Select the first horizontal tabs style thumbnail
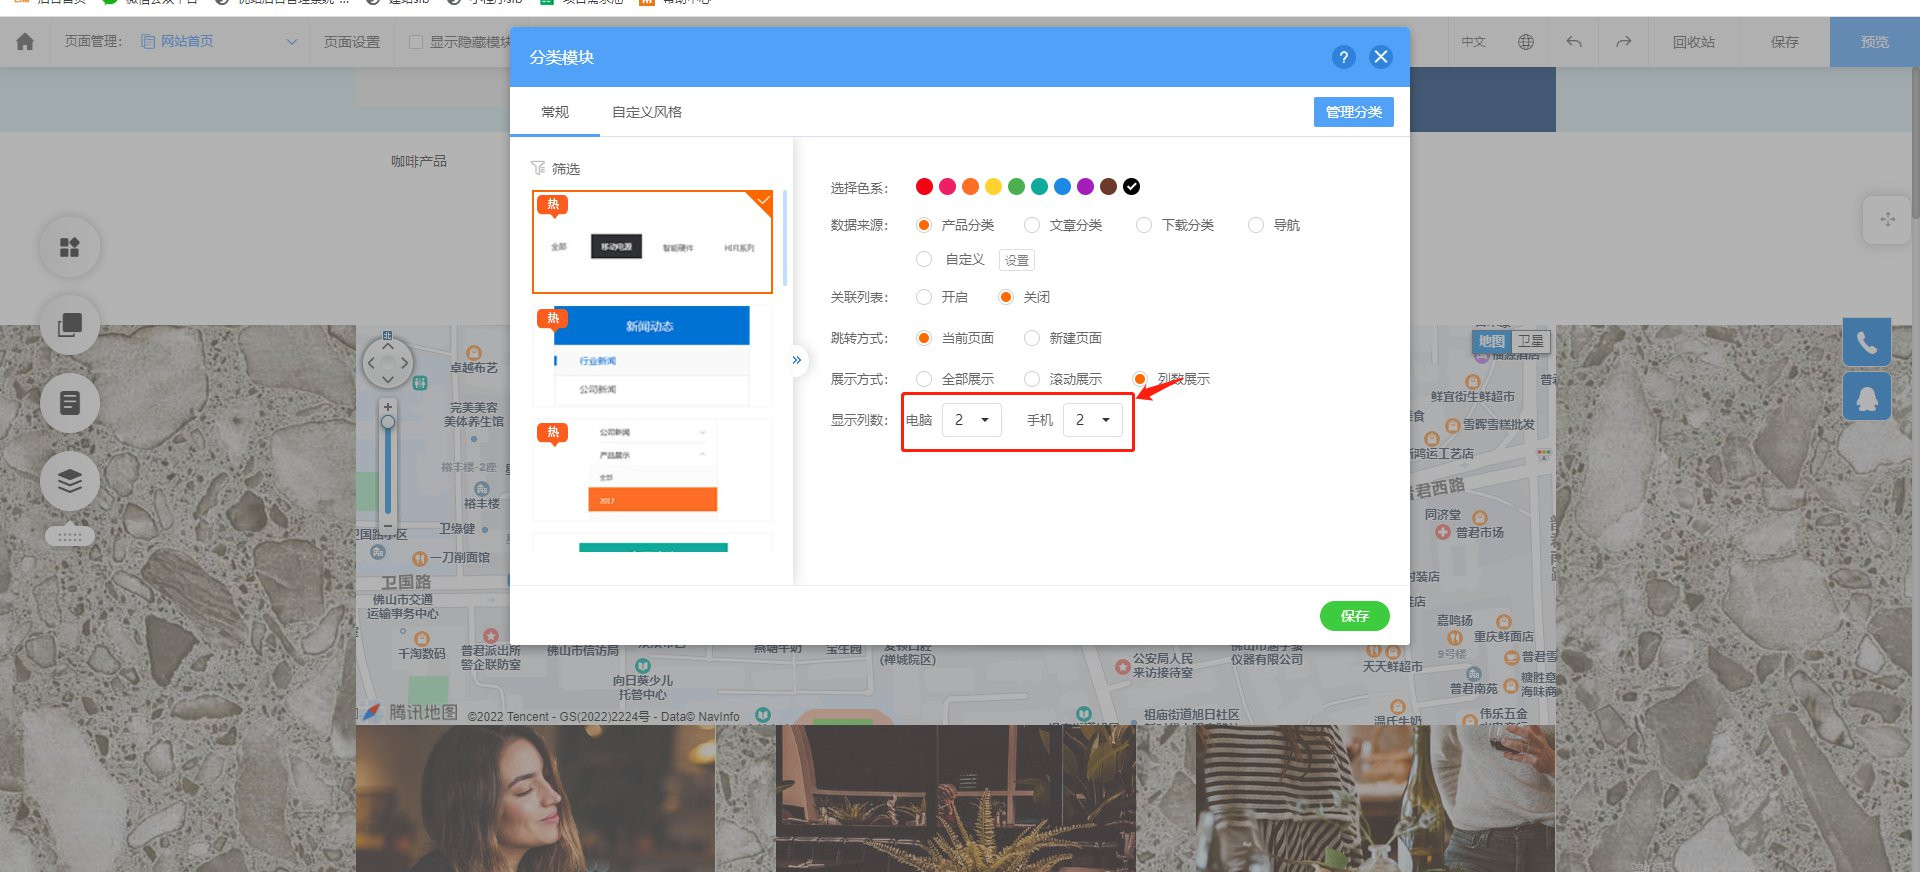Image resolution: width=1920 pixels, height=872 pixels. click(x=652, y=242)
